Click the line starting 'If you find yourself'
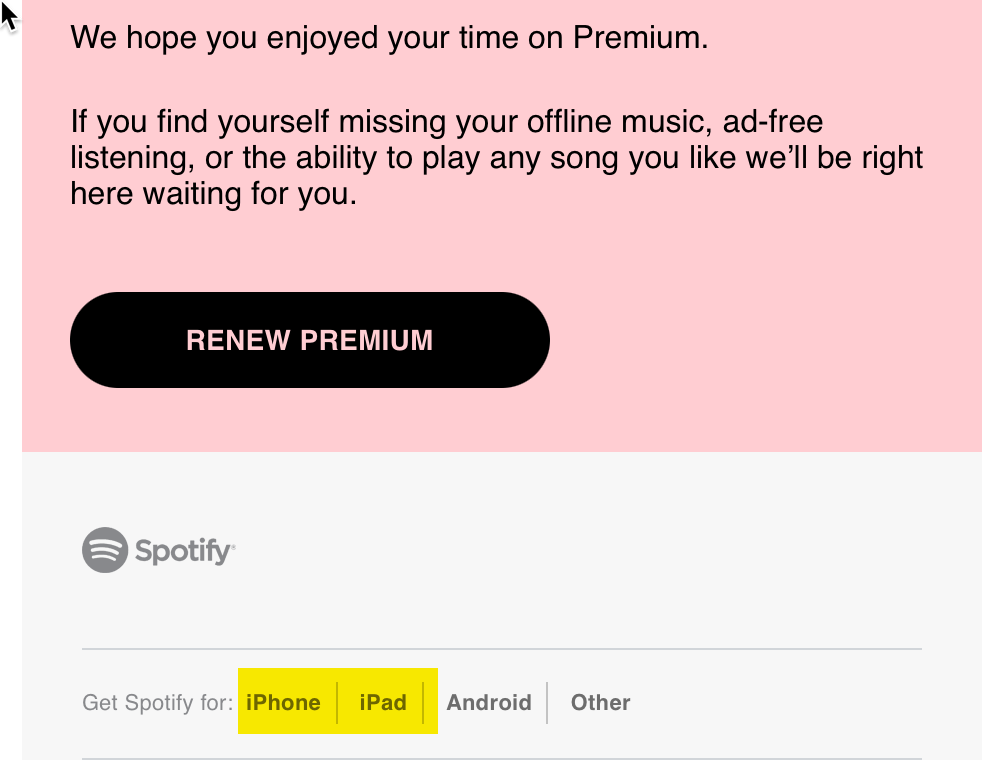 [x=447, y=121]
